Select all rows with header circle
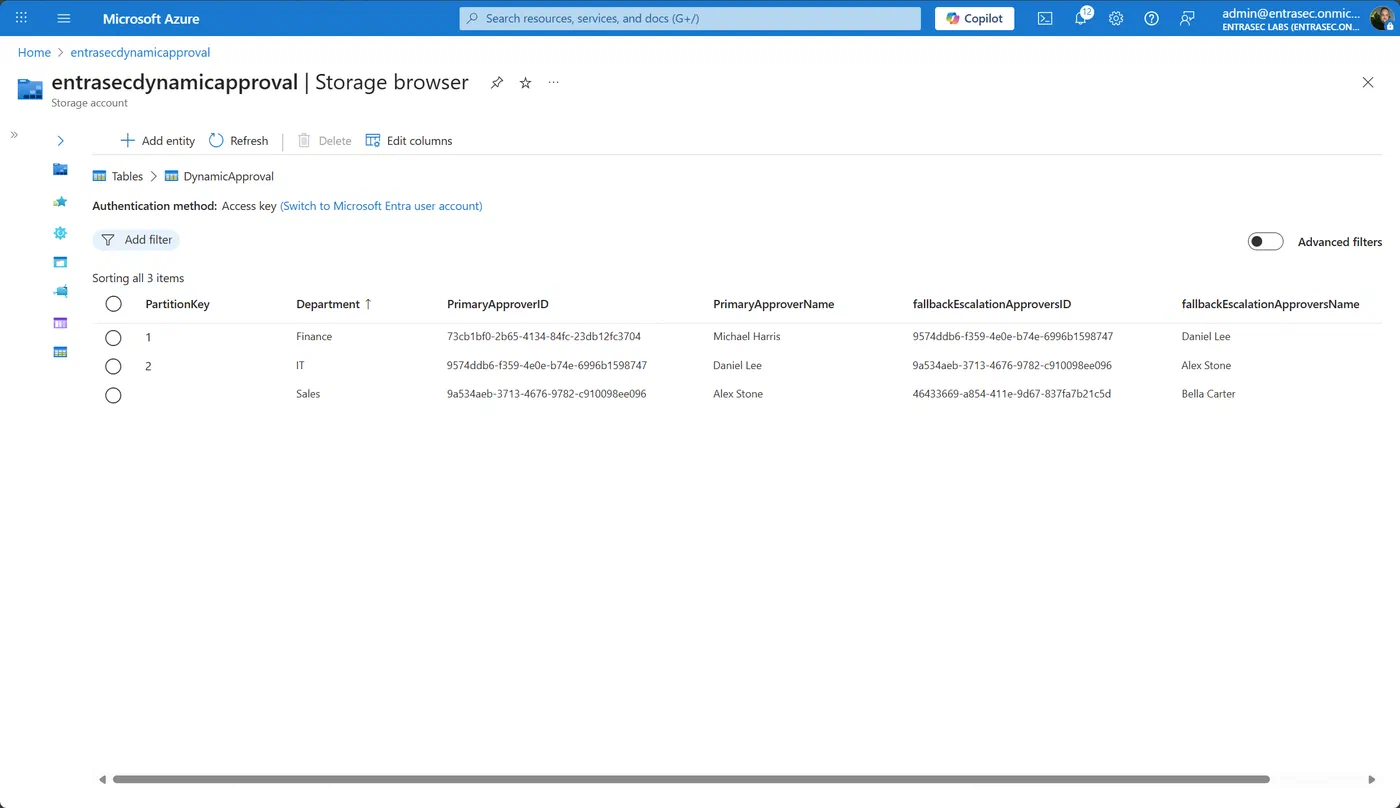Image resolution: width=1400 pixels, height=808 pixels. pyautogui.click(x=113, y=304)
